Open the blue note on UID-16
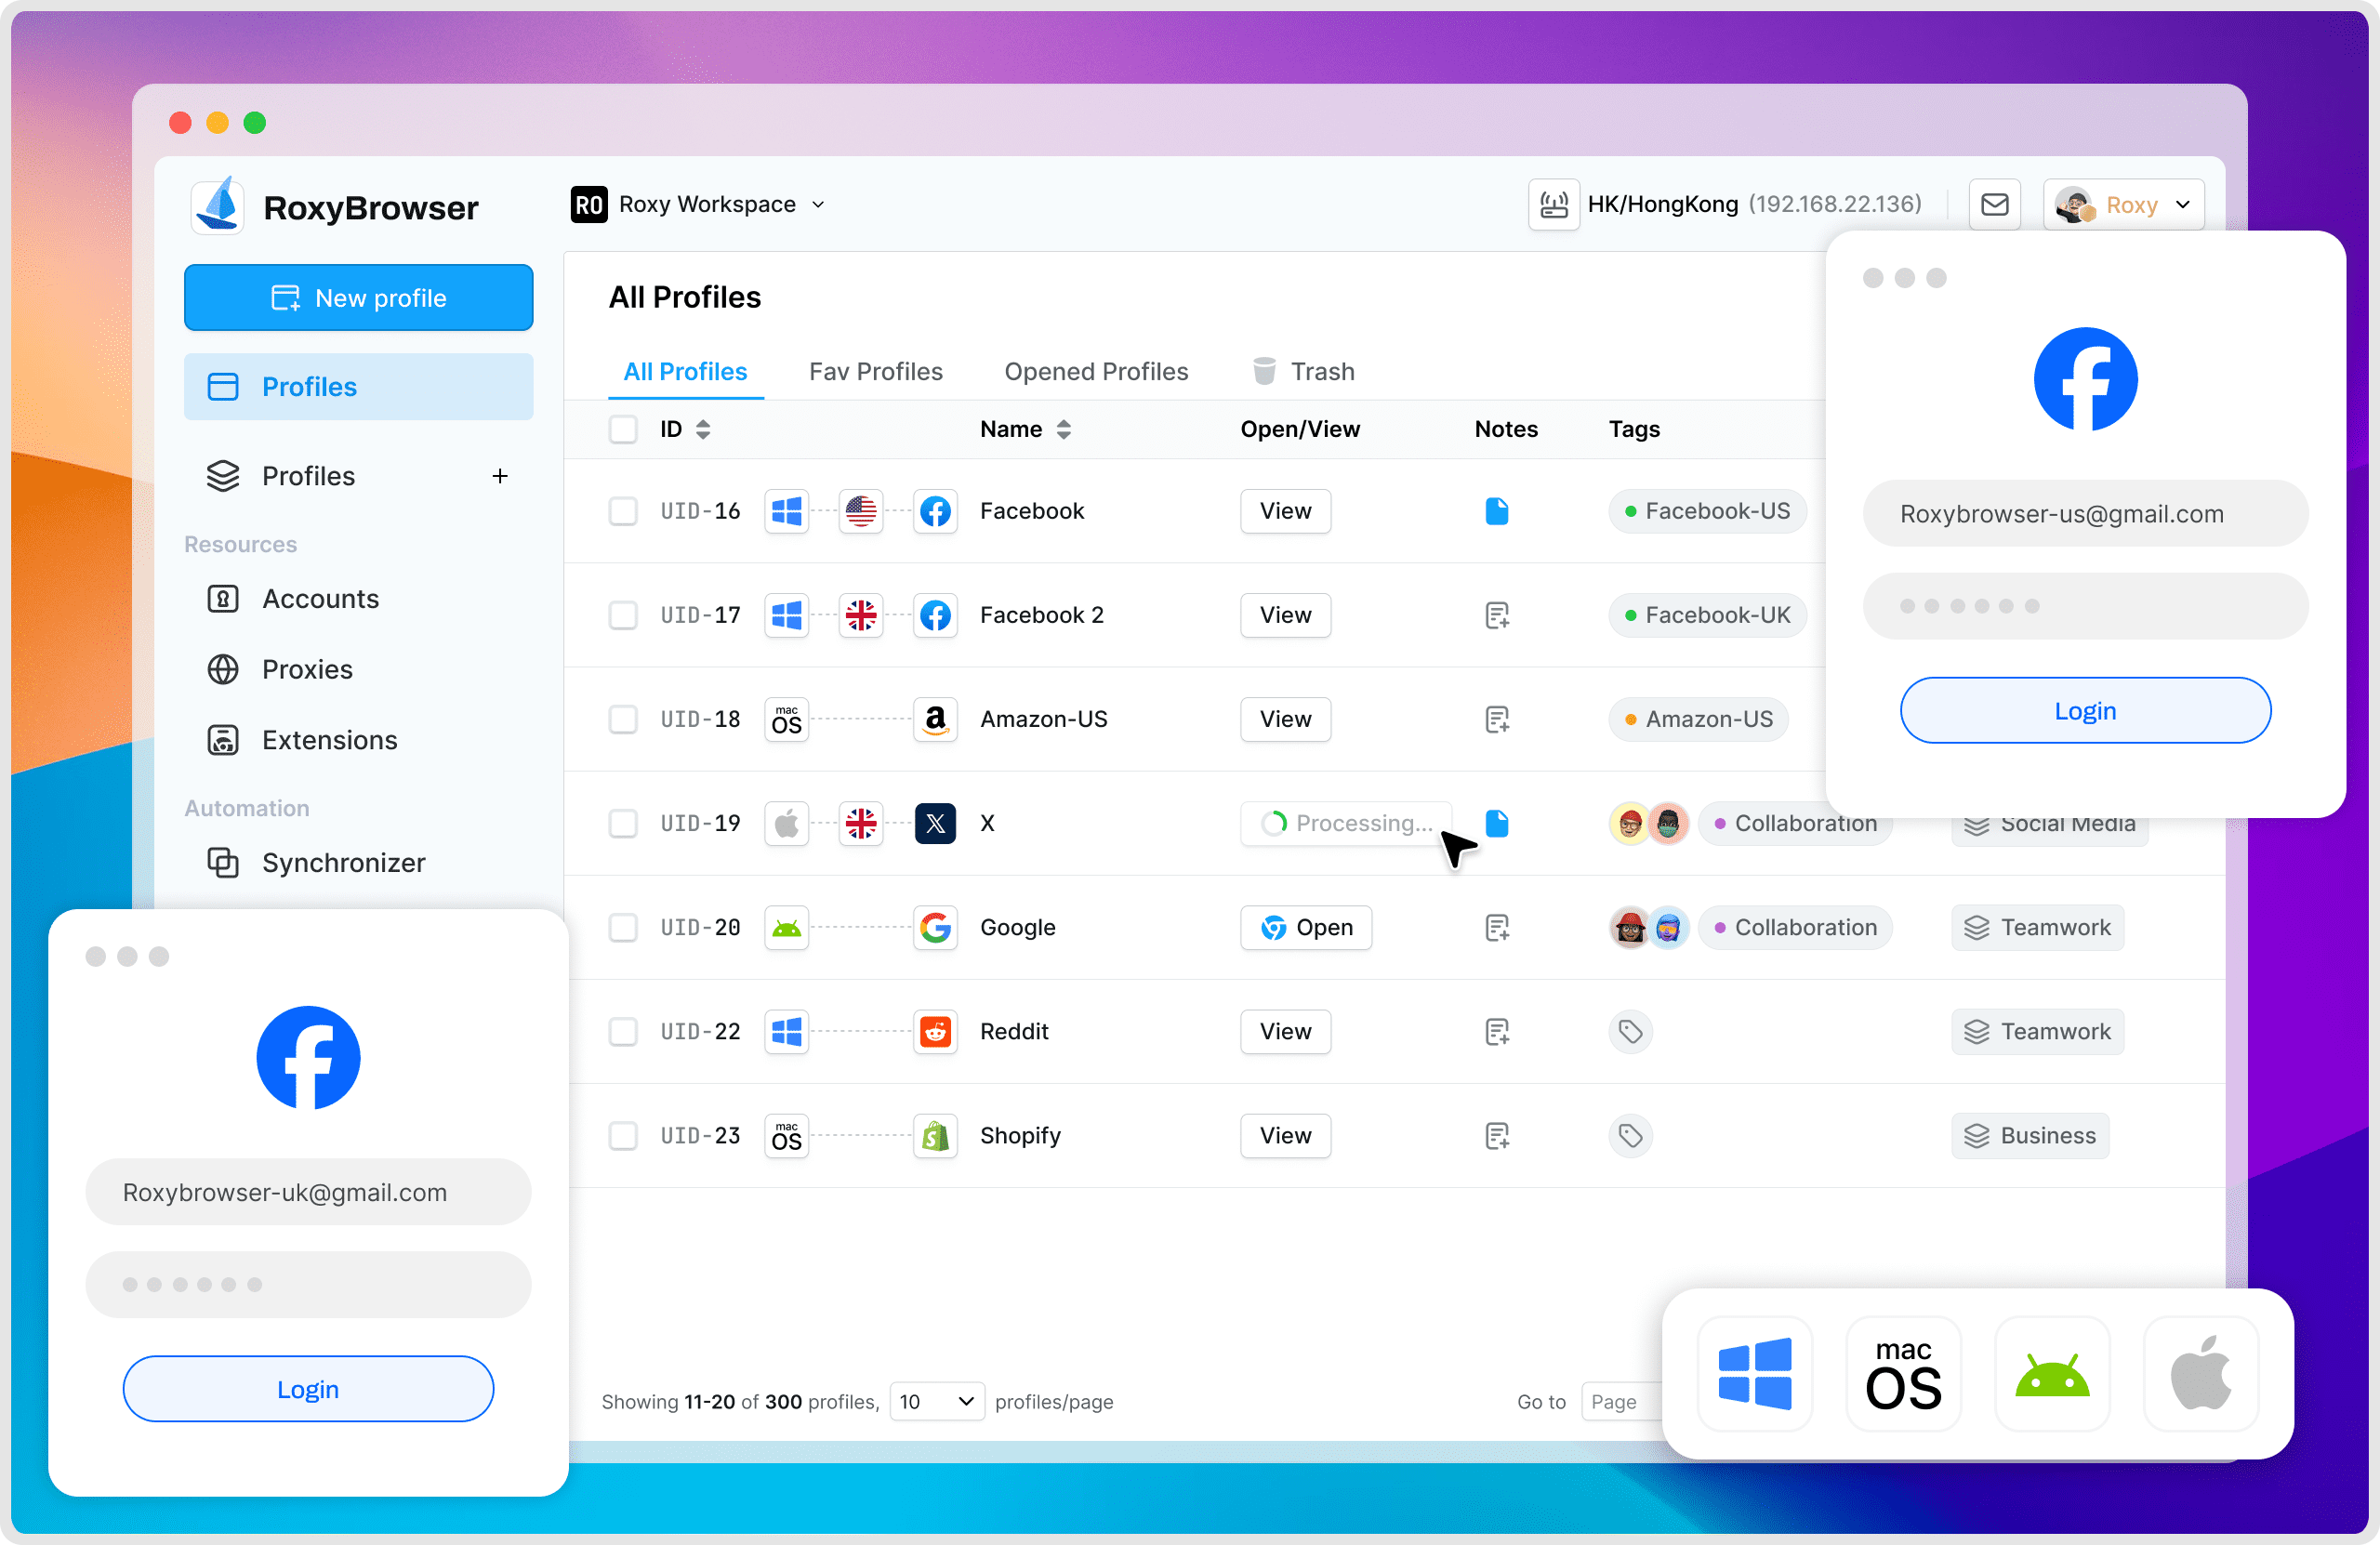The width and height of the screenshot is (2380, 1545). pos(1496,511)
